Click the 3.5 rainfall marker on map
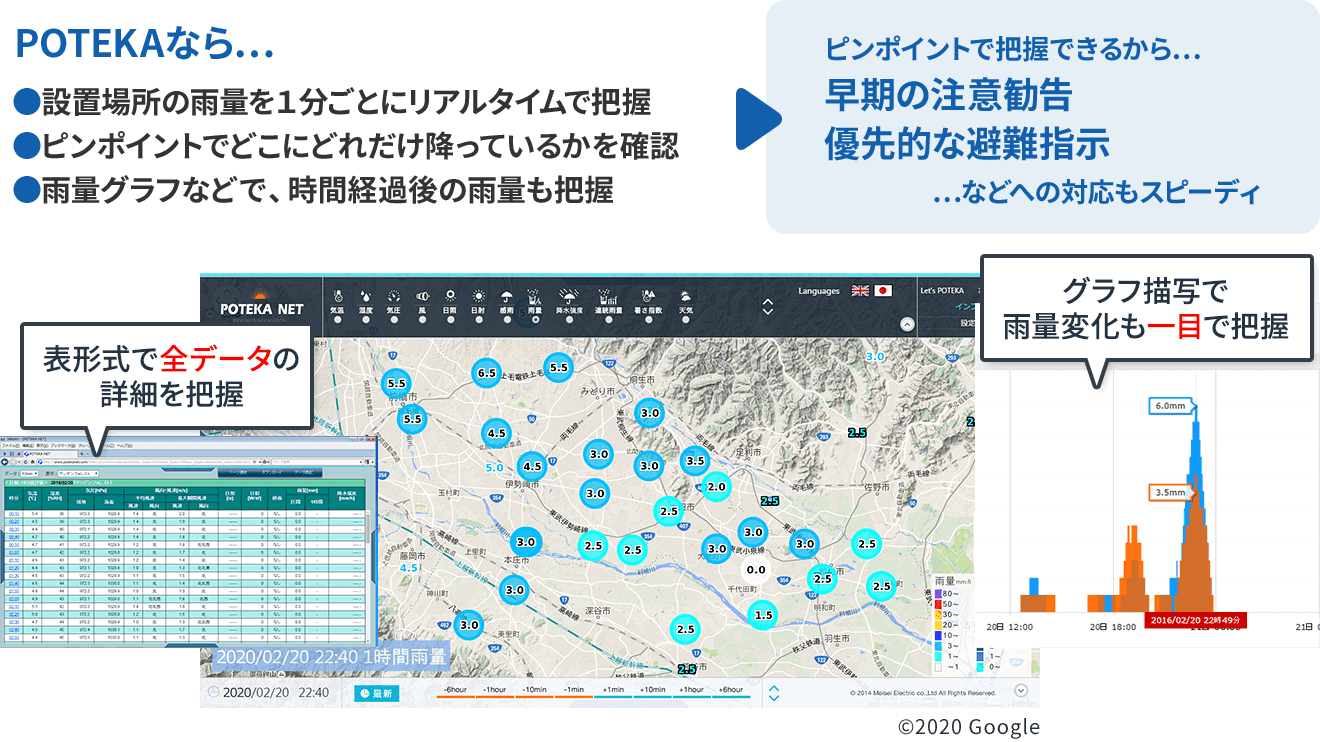Image resolution: width=1320 pixels, height=742 pixels. tap(695, 461)
